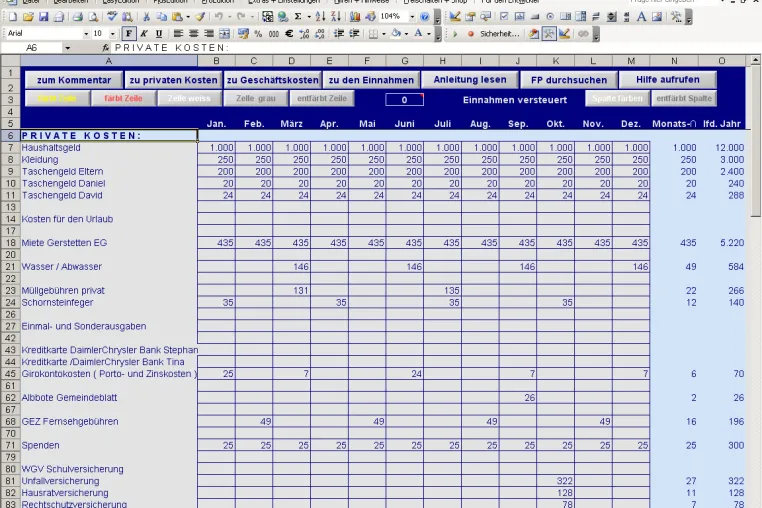Sort descending with the Z-A icon
The width and height of the screenshot is (762, 508).
(x=335, y=17)
